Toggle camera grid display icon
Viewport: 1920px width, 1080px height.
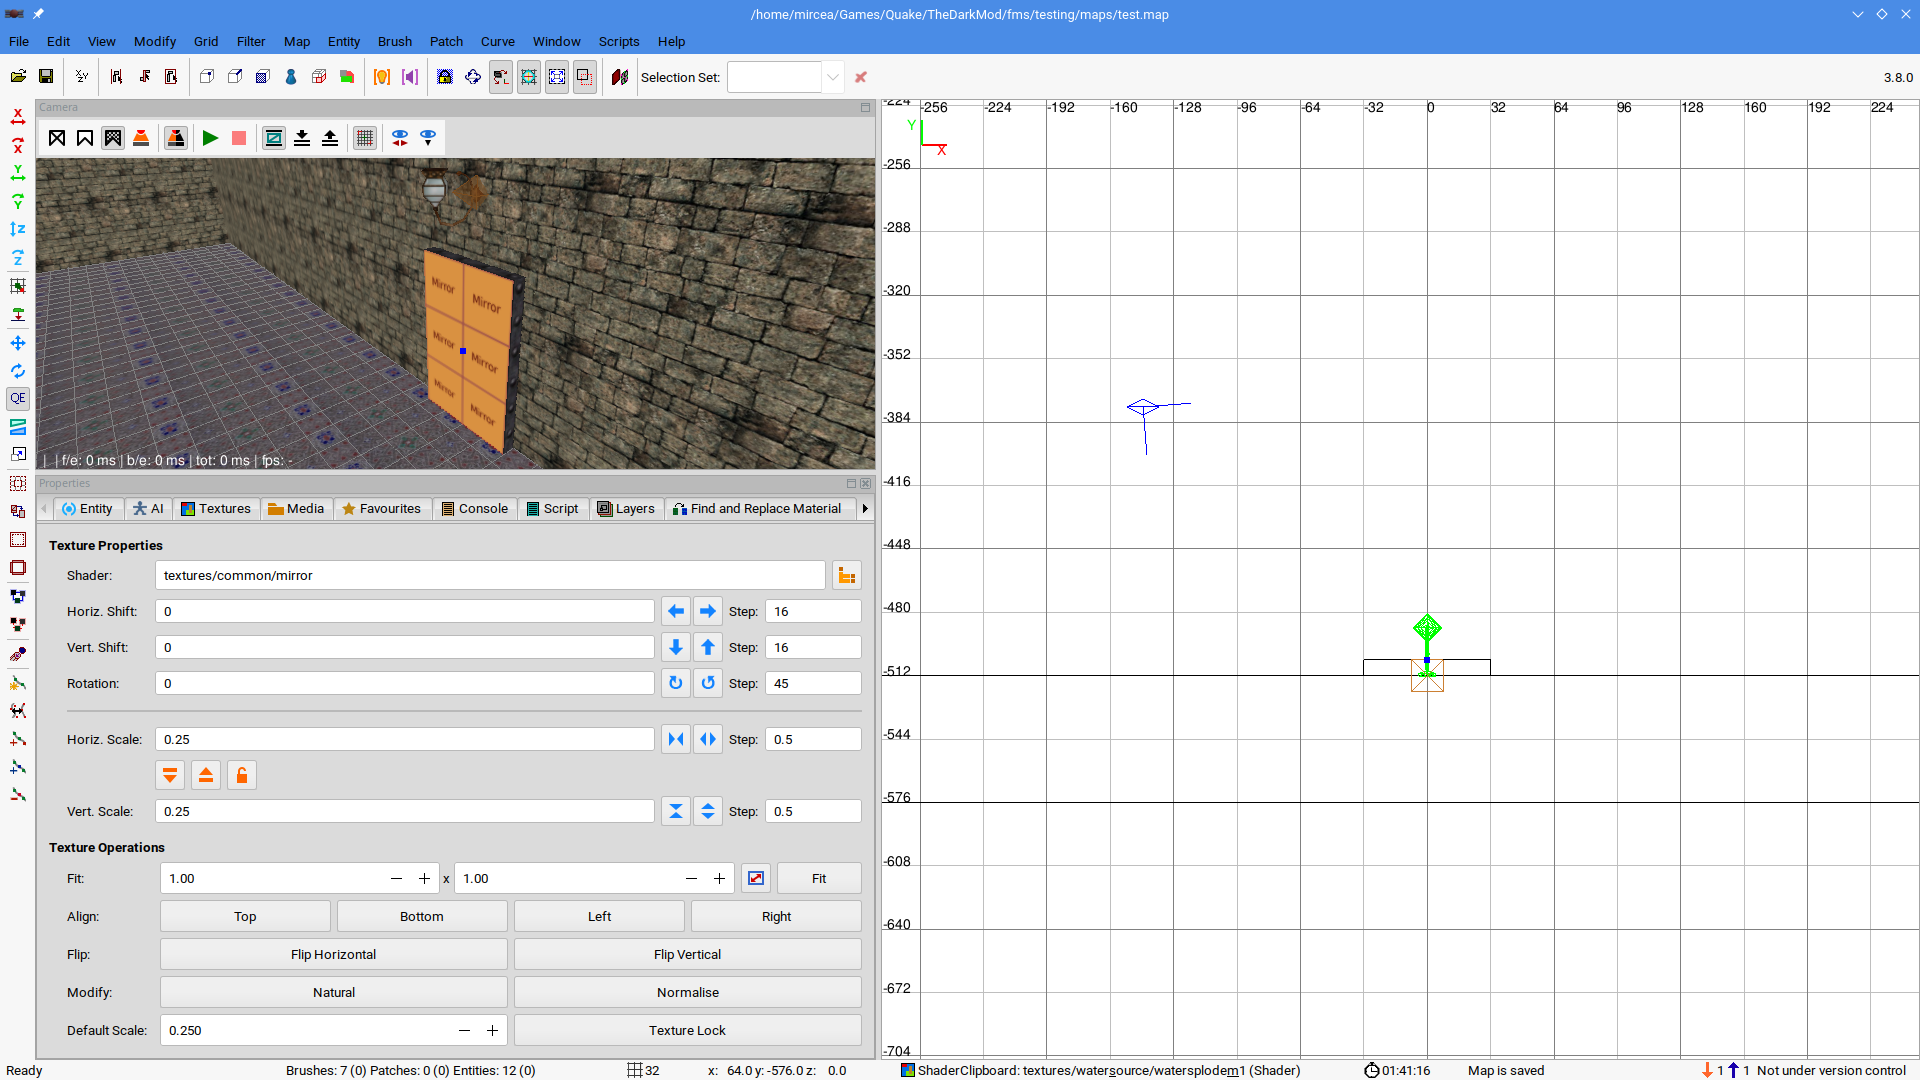365,138
